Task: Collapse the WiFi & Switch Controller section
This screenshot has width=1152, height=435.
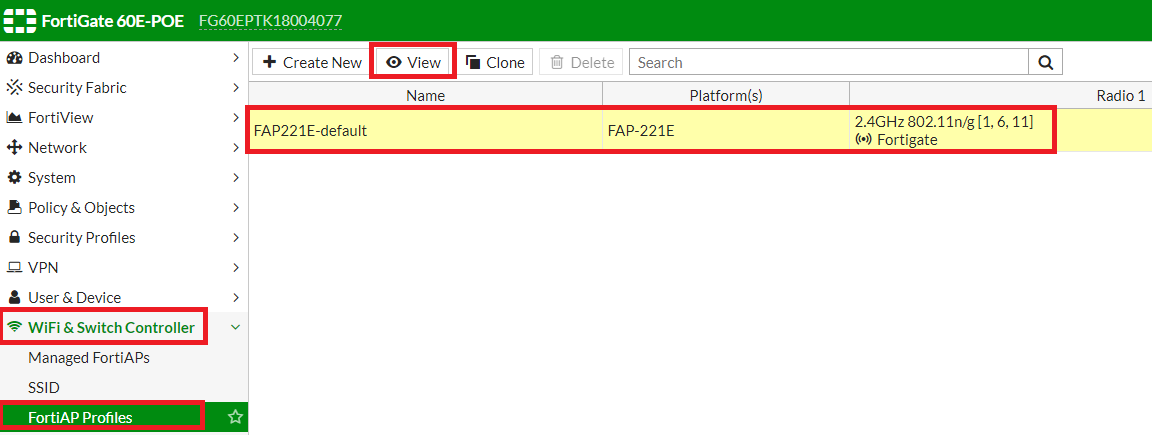Action: point(235,328)
